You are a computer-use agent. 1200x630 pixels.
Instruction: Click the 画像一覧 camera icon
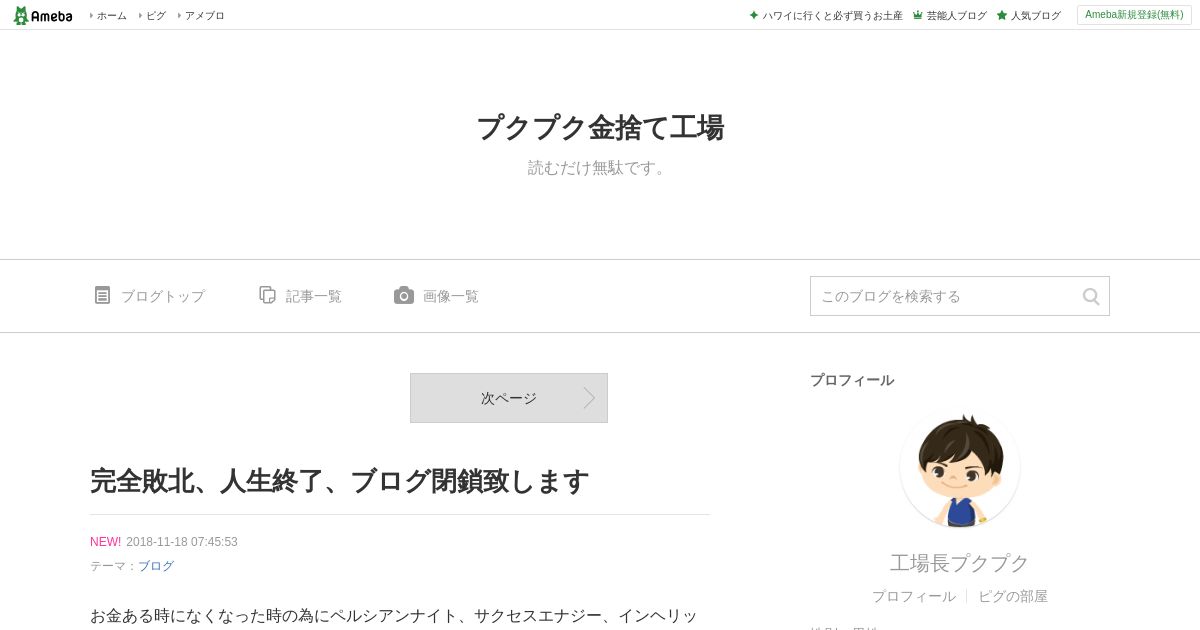click(x=404, y=295)
